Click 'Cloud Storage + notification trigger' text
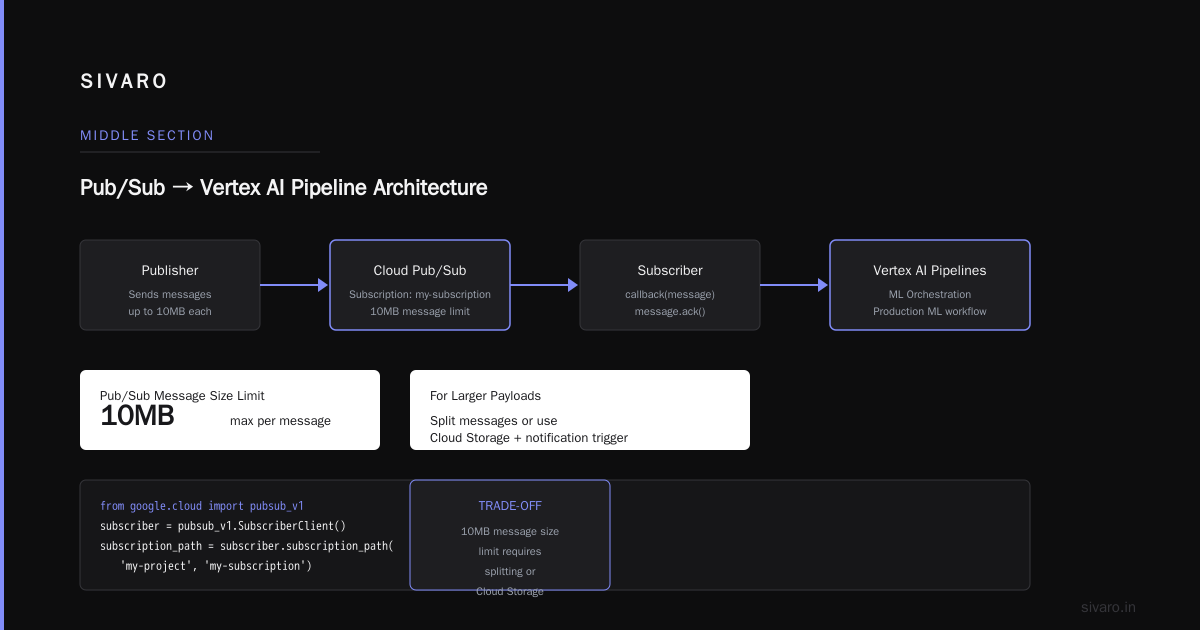Screen dimensions: 1200x630 (x=529, y=438)
